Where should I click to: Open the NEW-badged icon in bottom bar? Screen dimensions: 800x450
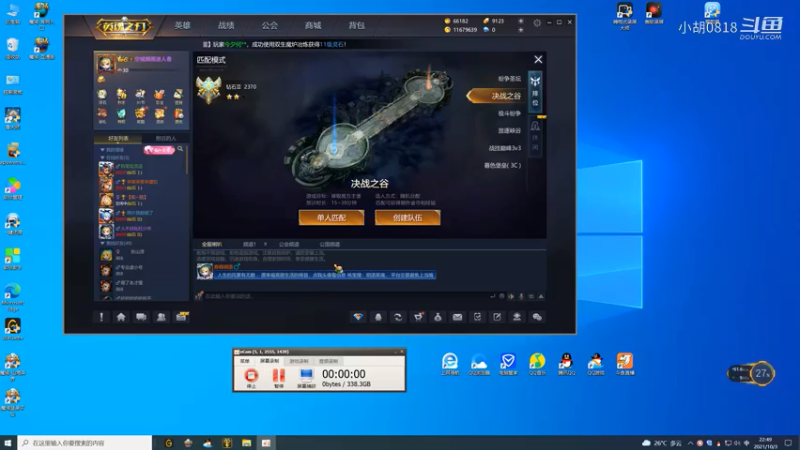coord(181,317)
